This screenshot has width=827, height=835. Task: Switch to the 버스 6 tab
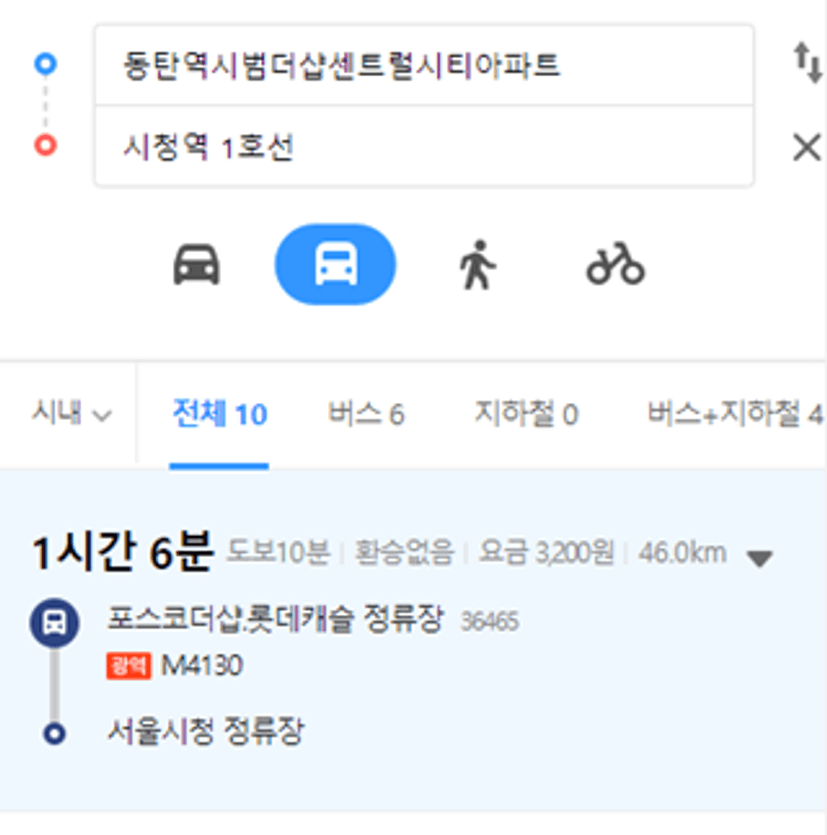(x=366, y=414)
